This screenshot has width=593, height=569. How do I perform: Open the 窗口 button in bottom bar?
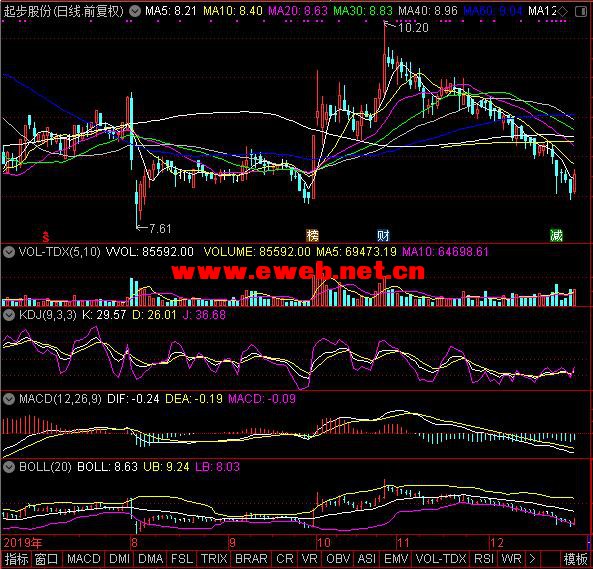(x=47, y=559)
